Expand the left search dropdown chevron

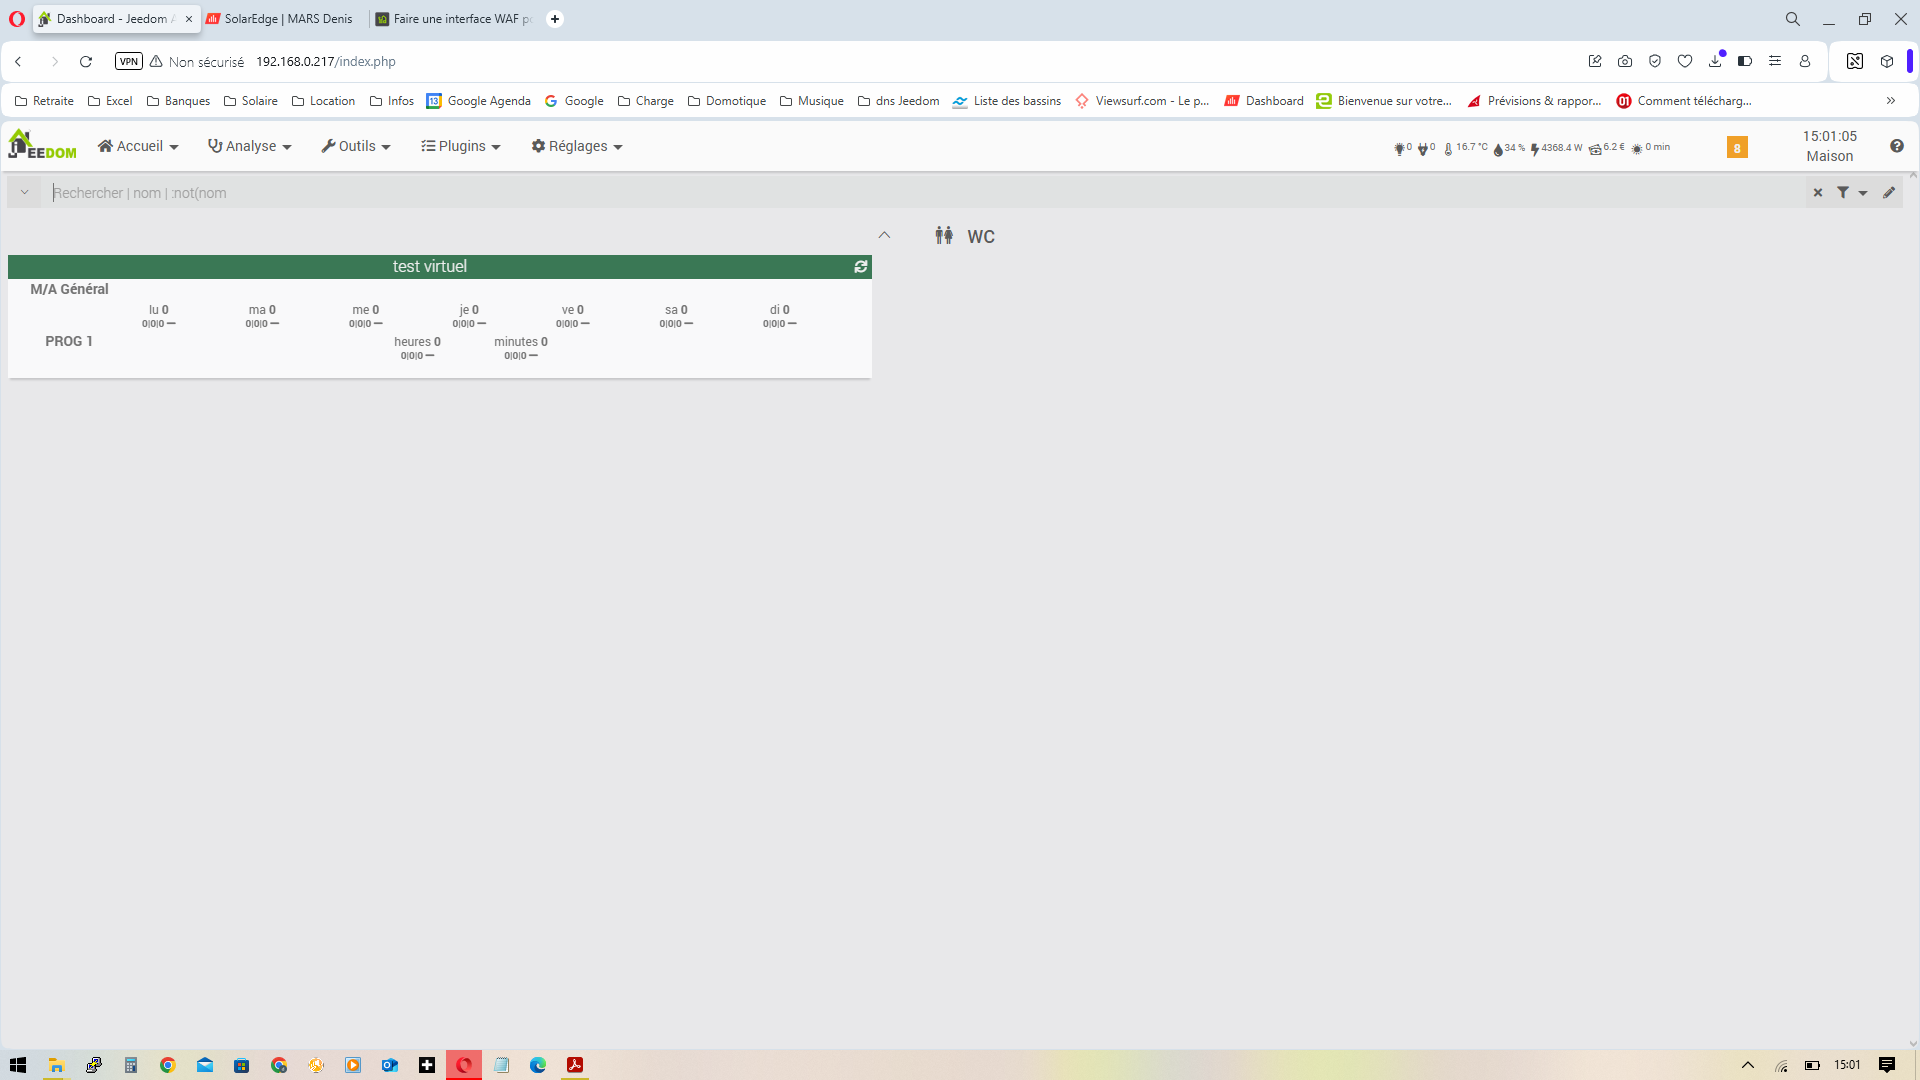[24, 193]
